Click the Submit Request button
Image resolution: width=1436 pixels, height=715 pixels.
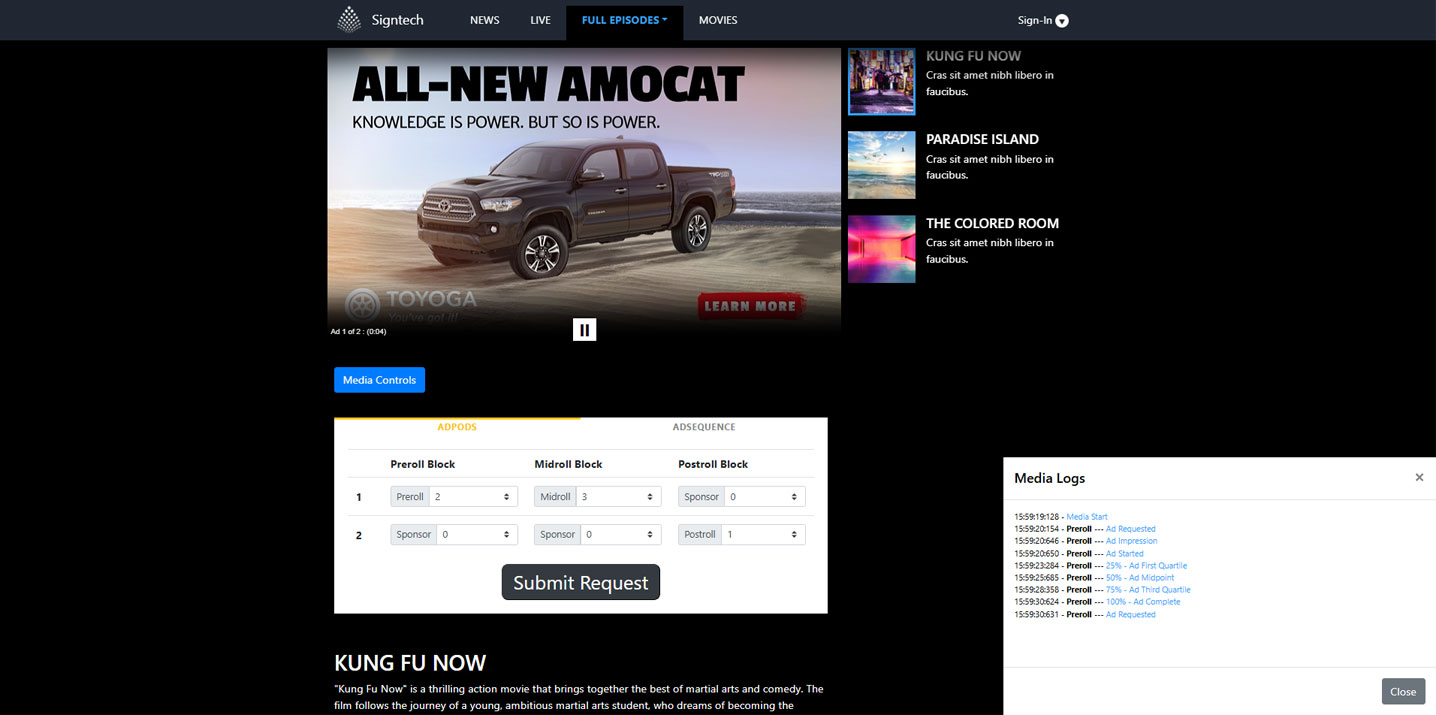point(581,582)
